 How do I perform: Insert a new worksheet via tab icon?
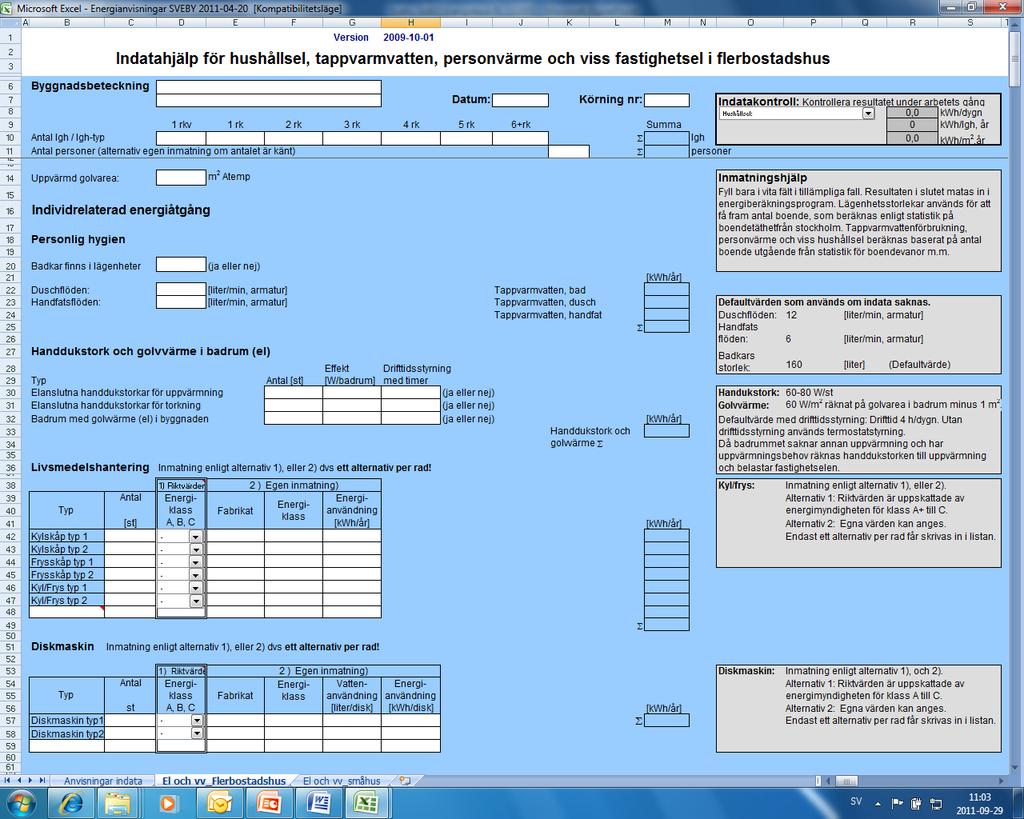(405, 780)
